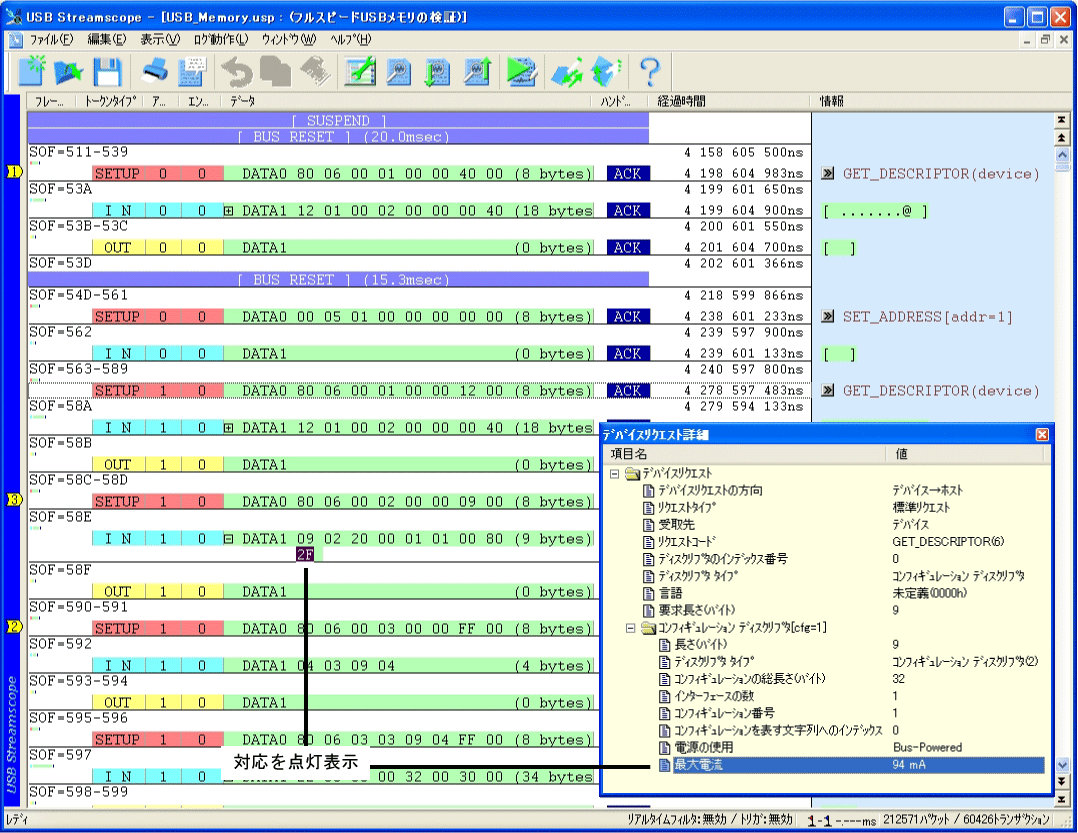Viewport: 1078px width, 833px height.
Task: Click 経過時間 column header
Action: coord(729,101)
